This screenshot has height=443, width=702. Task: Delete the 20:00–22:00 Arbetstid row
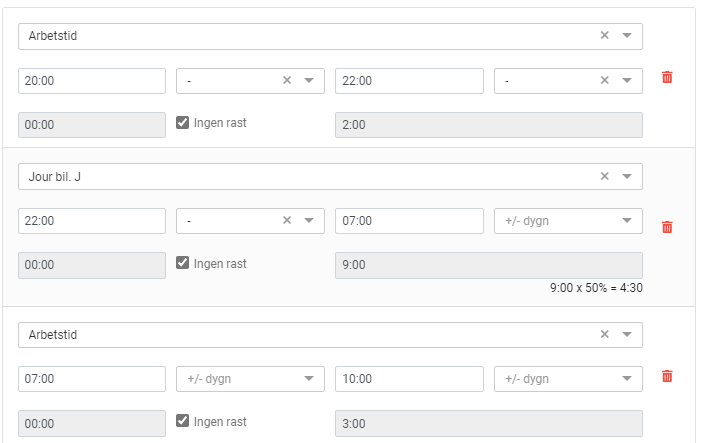[667, 78]
